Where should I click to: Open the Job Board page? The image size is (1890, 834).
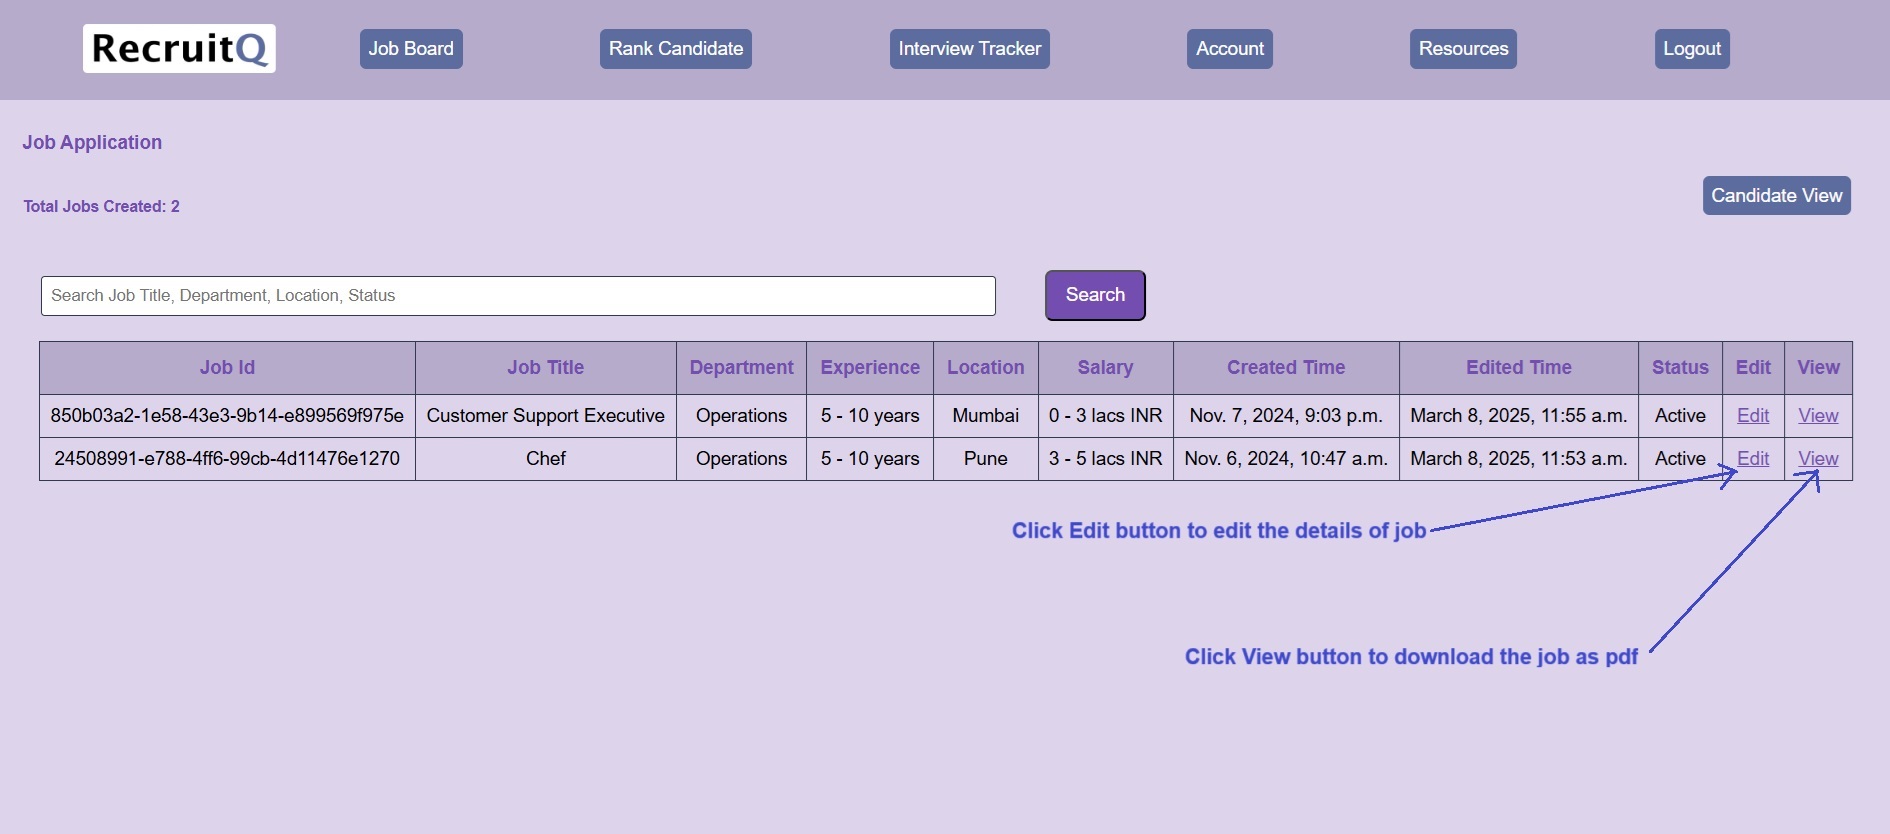tap(411, 49)
